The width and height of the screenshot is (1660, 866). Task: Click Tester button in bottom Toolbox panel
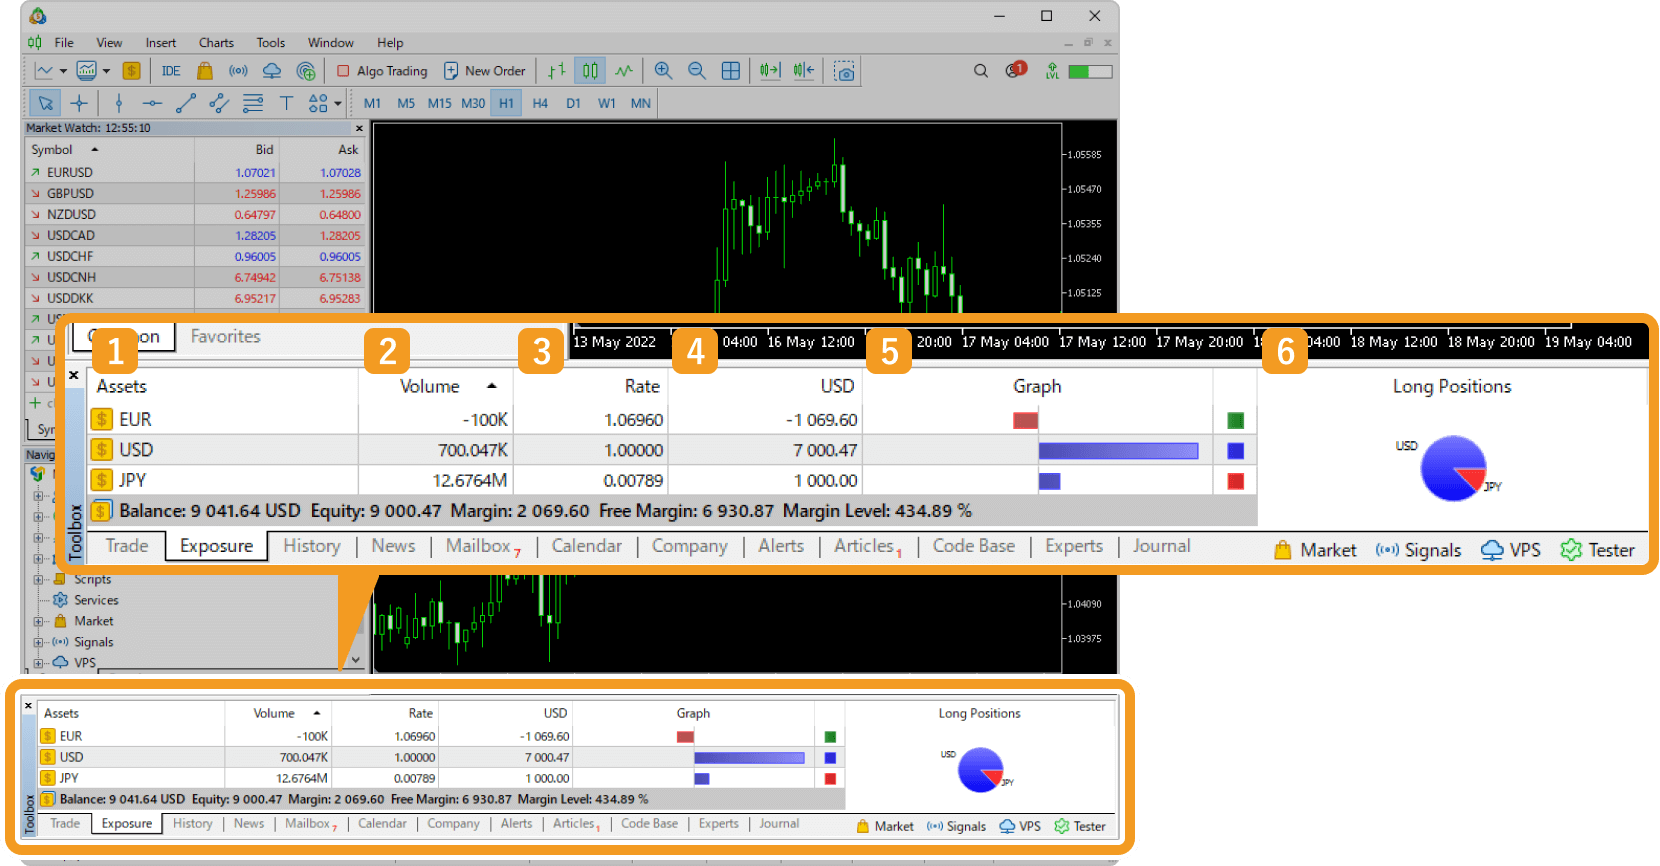pyautogui.click(x=1080, y=826)
